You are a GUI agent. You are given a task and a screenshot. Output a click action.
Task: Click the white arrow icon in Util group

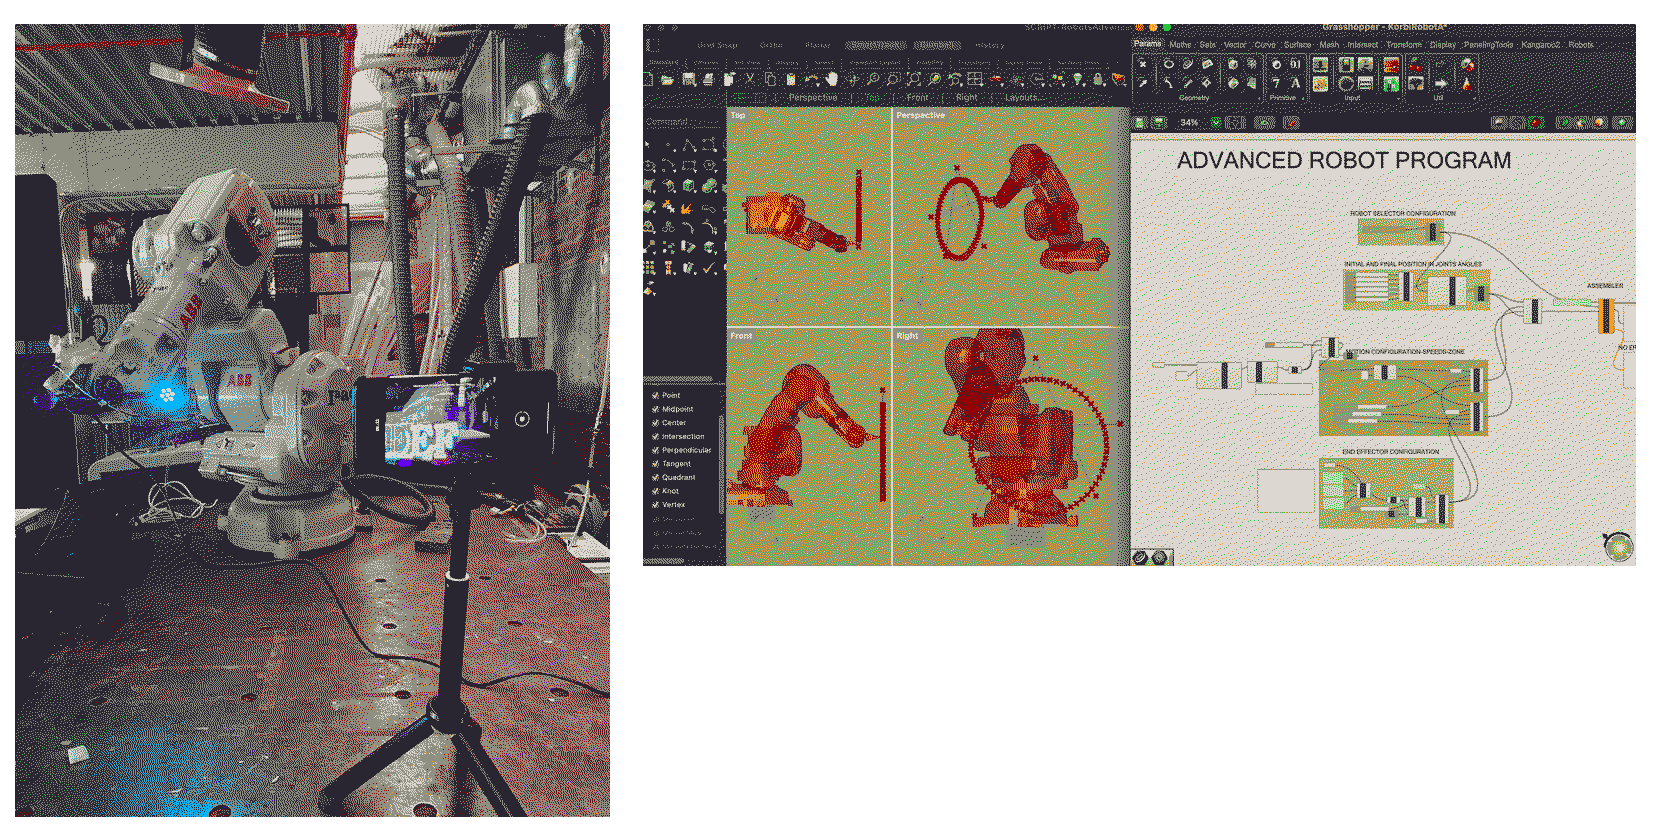tap(1440, 83)
